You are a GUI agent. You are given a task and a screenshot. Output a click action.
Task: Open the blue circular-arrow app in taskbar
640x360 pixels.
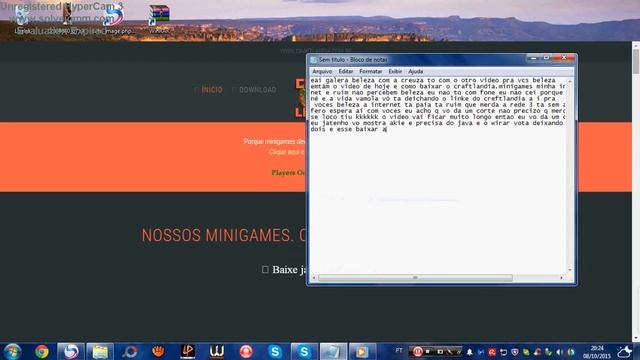129,351
